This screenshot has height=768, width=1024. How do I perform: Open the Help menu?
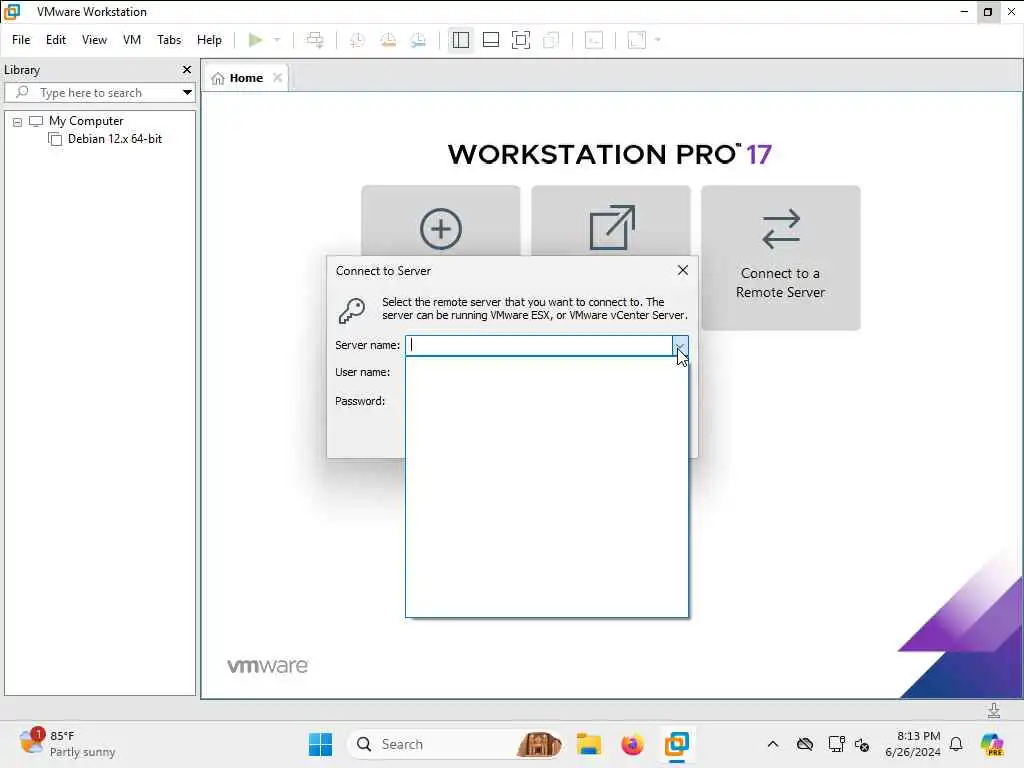tap(209, 40)
